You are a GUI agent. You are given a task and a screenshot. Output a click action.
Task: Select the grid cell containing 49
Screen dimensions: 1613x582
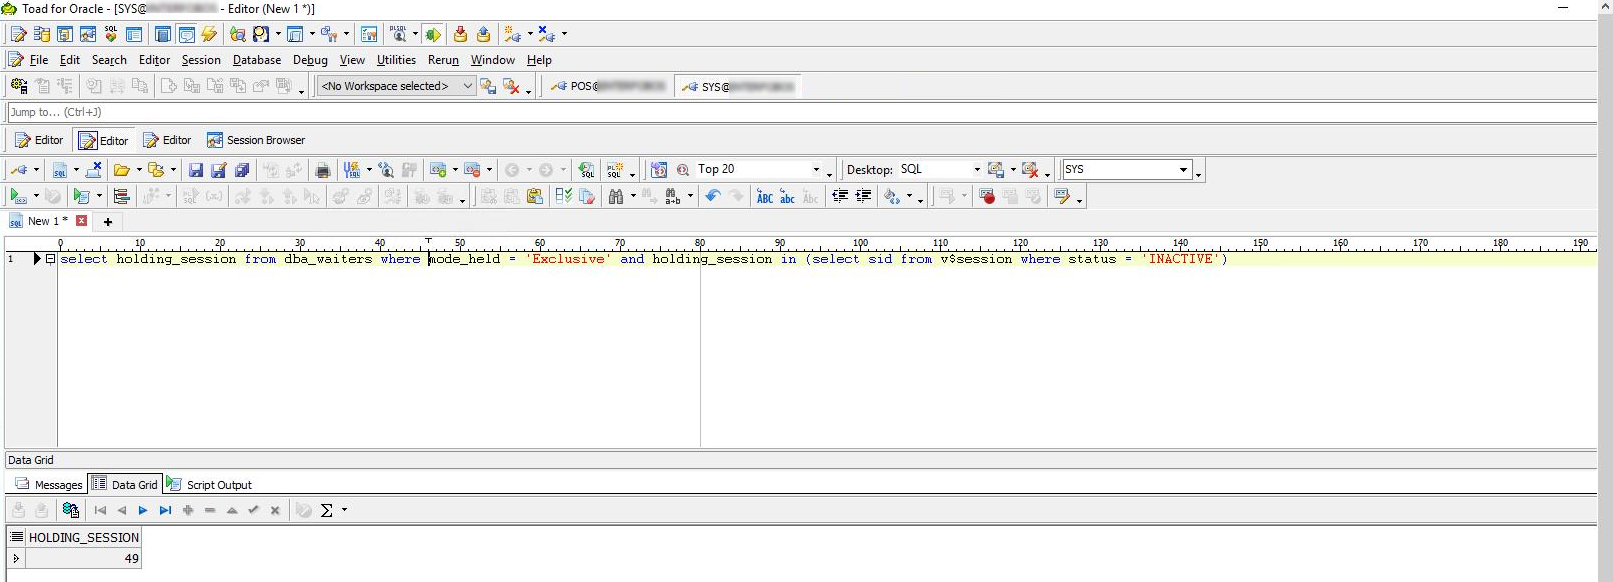pyautogui.click(x=84, y=558)
